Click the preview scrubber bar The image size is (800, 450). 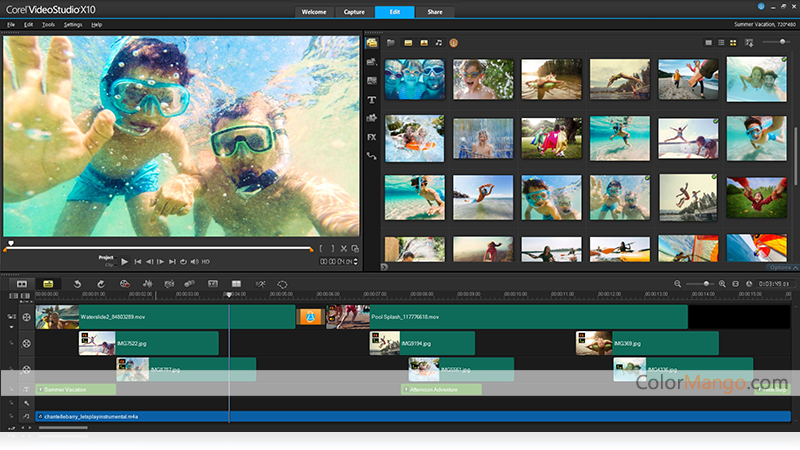158,248
